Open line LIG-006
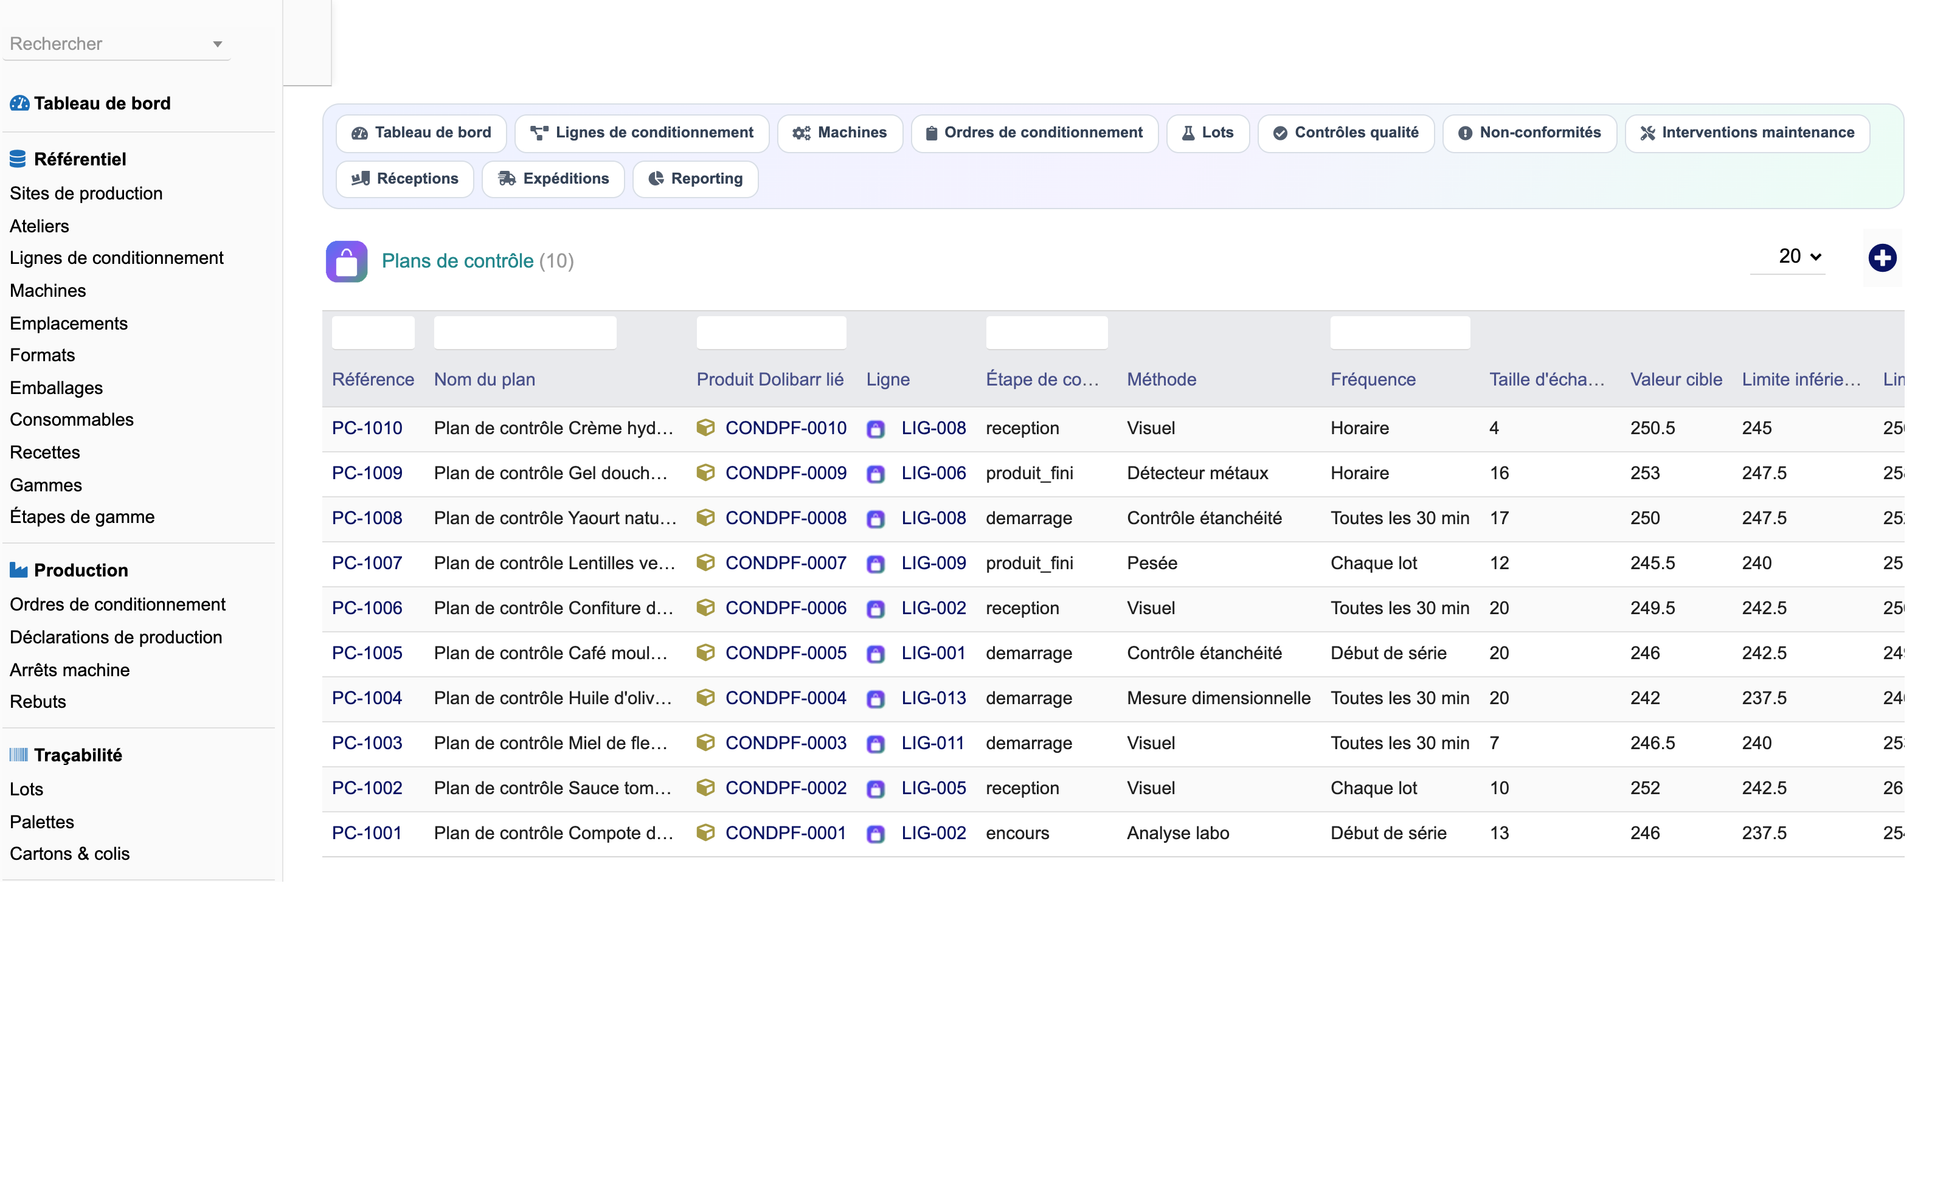The width and height of the screenshot is (1946, 1204). [x=933, y=473]
